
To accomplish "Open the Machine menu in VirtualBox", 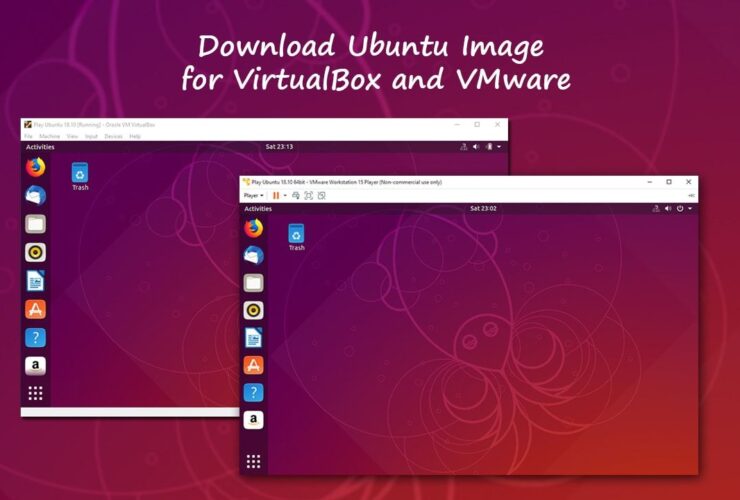I will coord(50,136).
